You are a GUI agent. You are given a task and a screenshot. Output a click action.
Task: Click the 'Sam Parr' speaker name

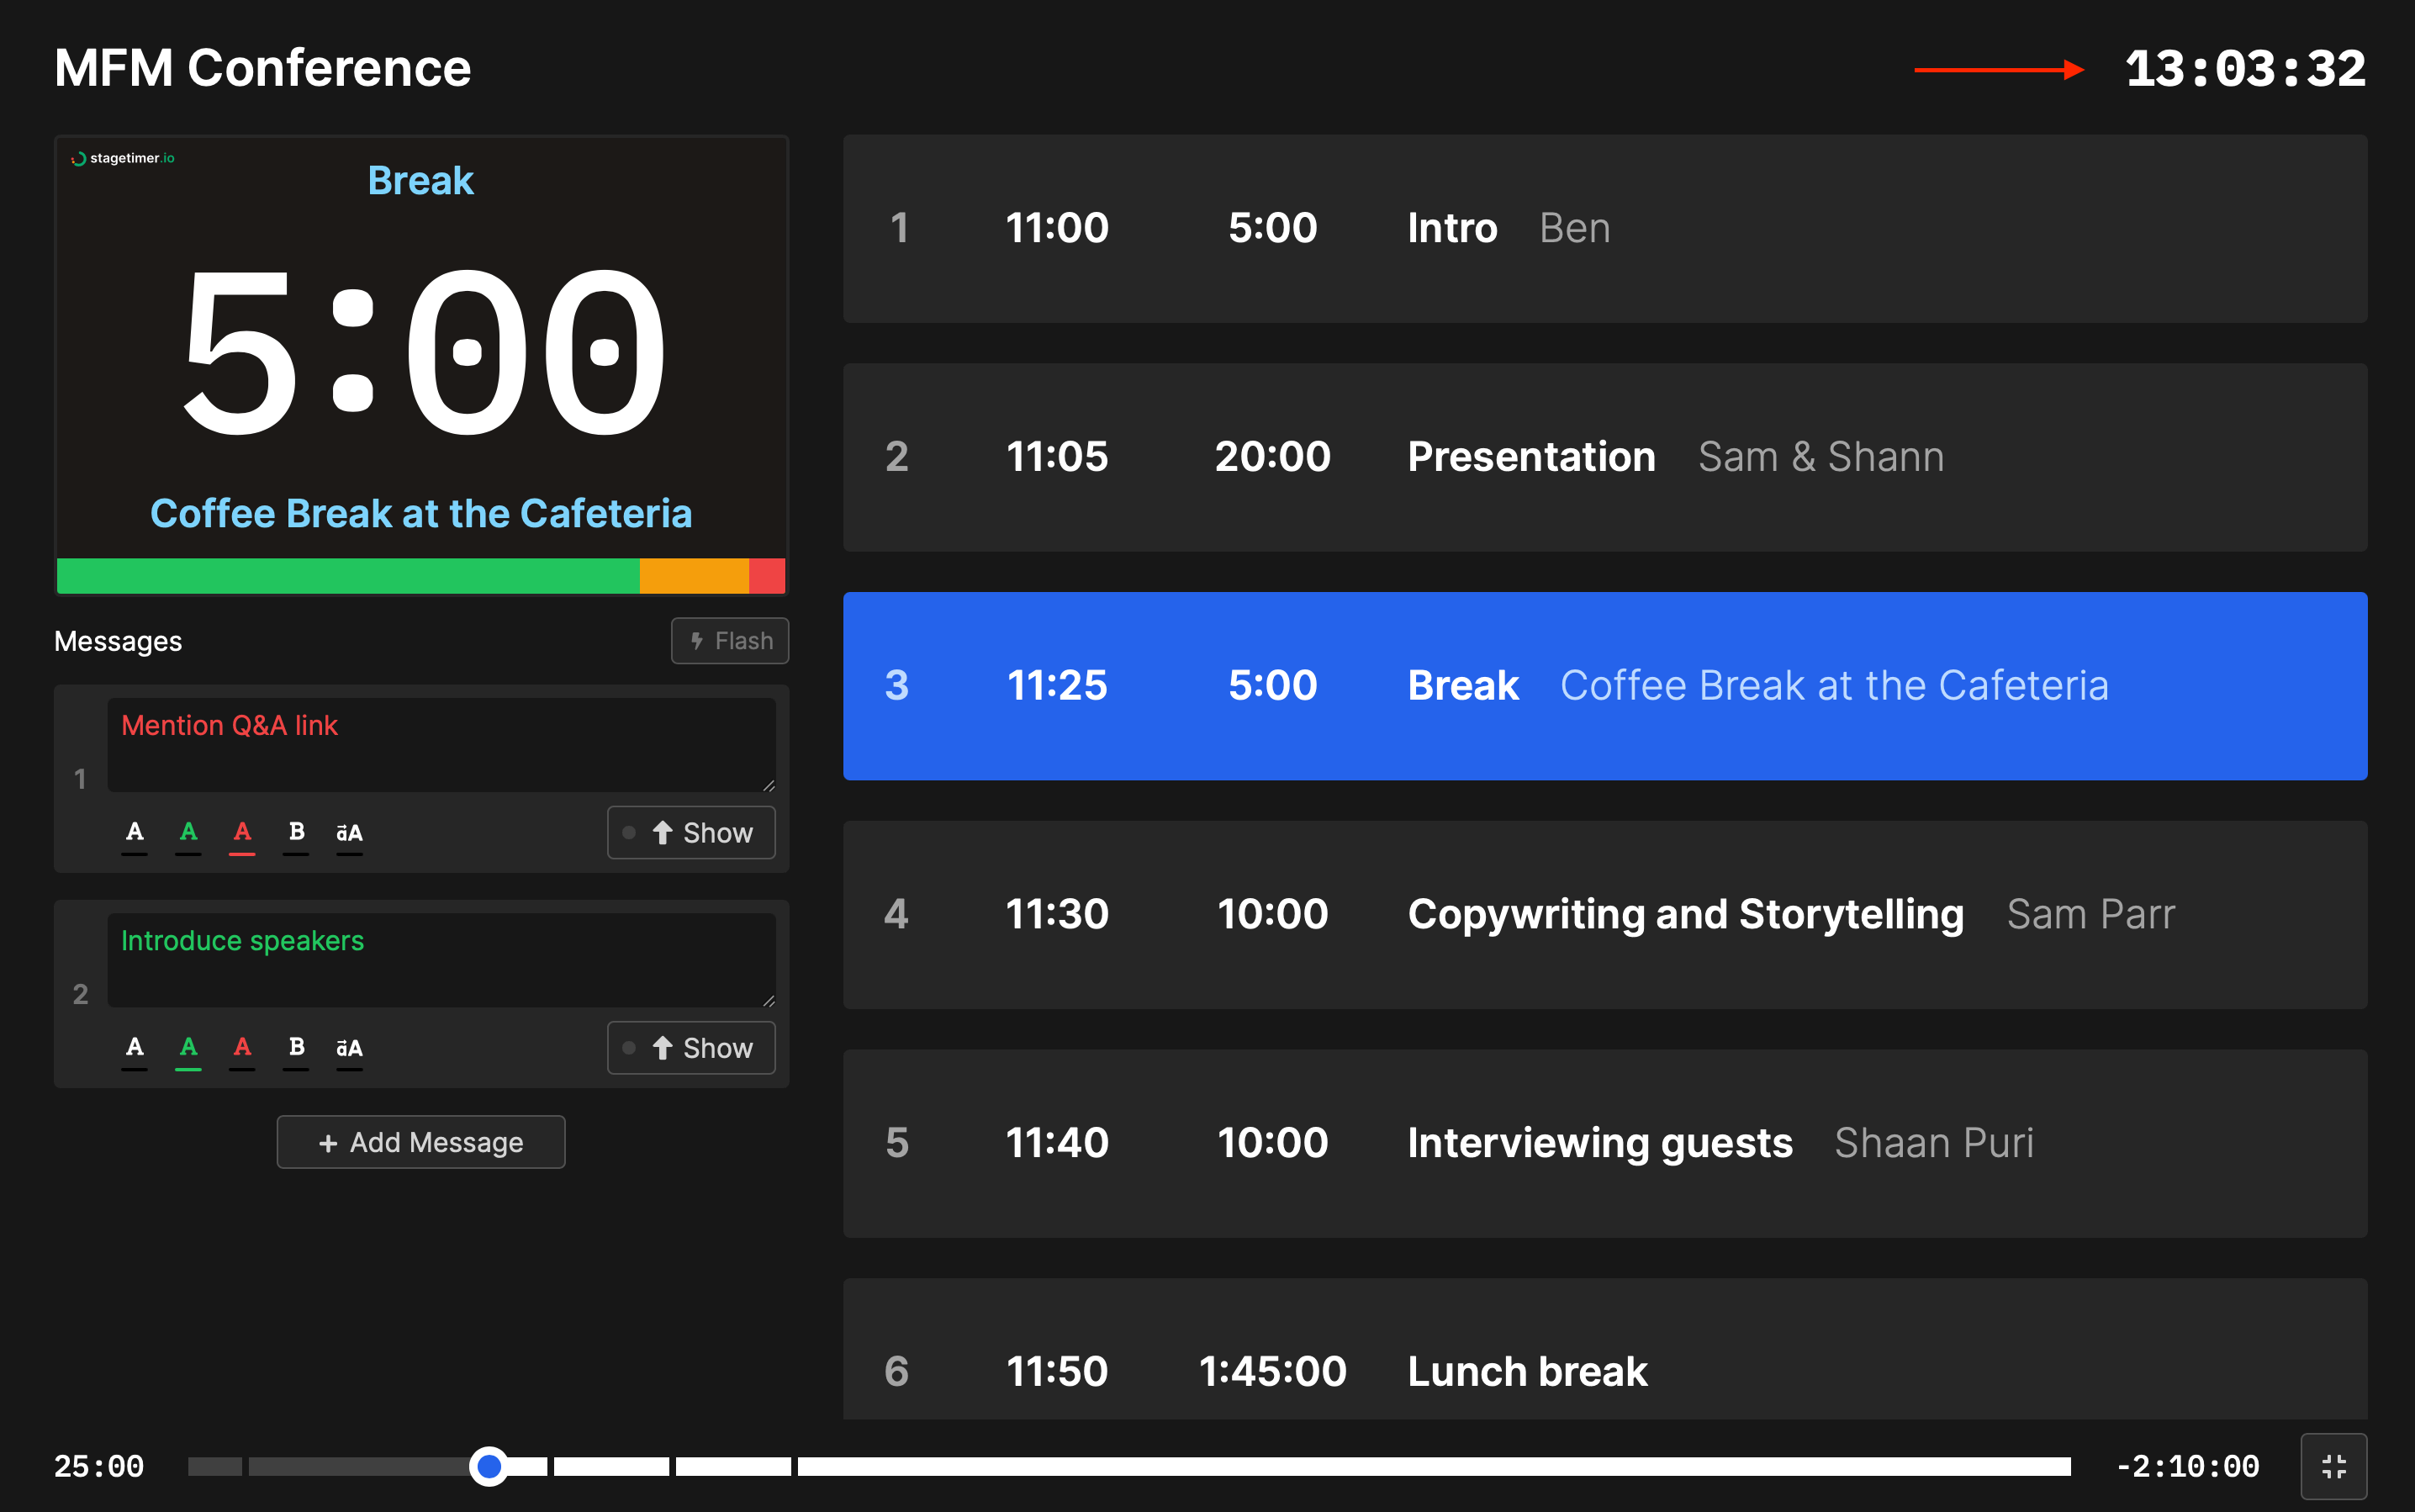click(2090, 914)
